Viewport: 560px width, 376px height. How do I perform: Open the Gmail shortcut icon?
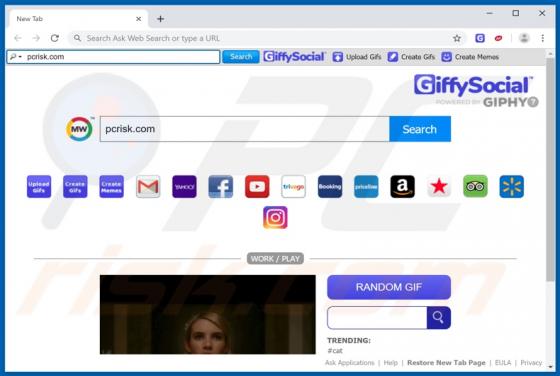pyautogui.click(x=148, y=186)
